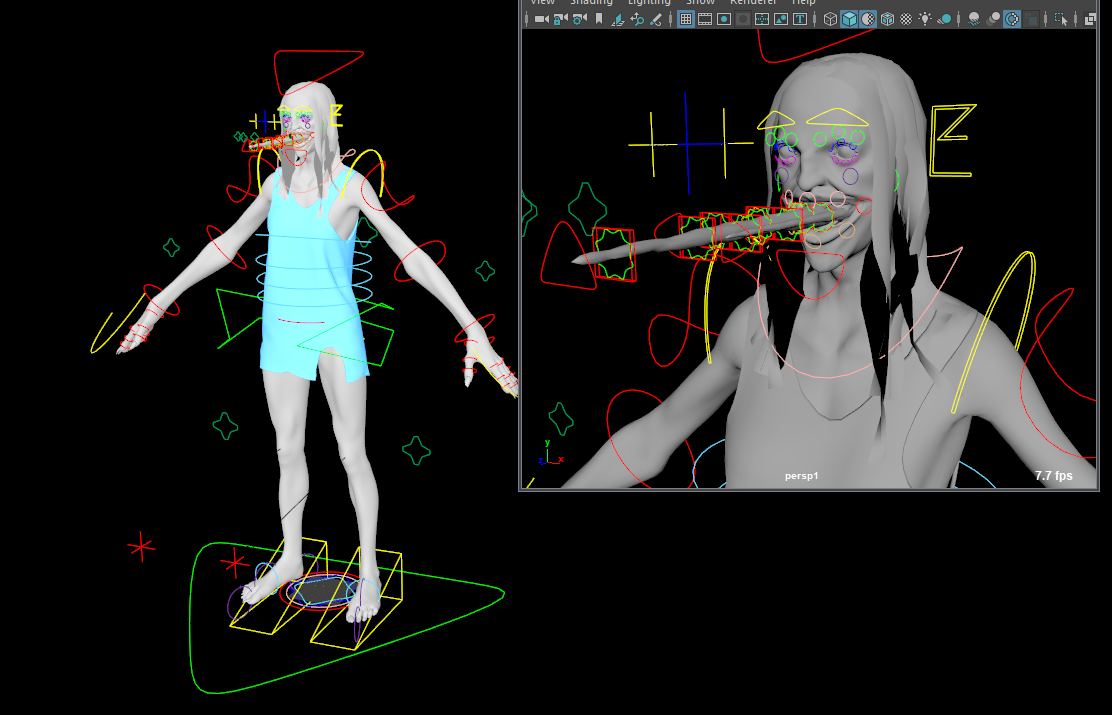Viewport: 1112px width, 715px height.
Task: Select the big green ground control curve
Action: pos(345,617)
